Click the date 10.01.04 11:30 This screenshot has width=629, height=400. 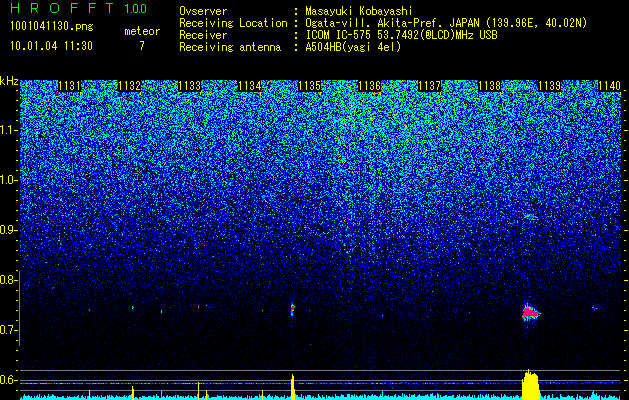point(51,46)
